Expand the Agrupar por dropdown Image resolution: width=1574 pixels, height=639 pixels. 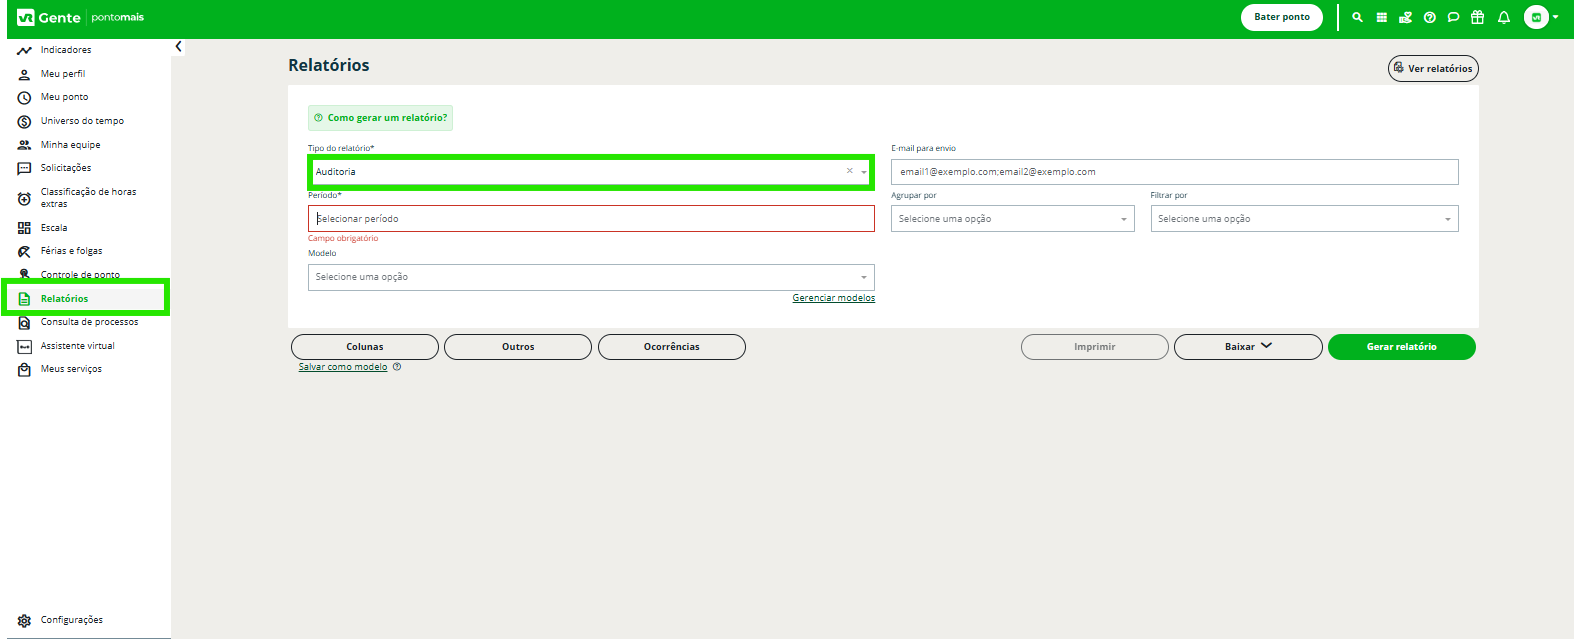click(1012, 219)
